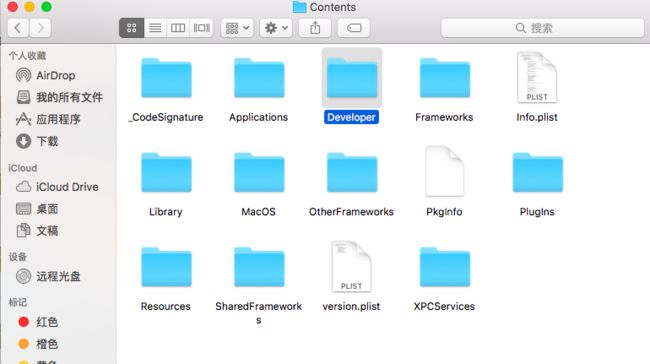Click the Contents folder proxy icon in title bar
Screen dimensions: 650x364
pyautogui.click(x=299, y=7)
